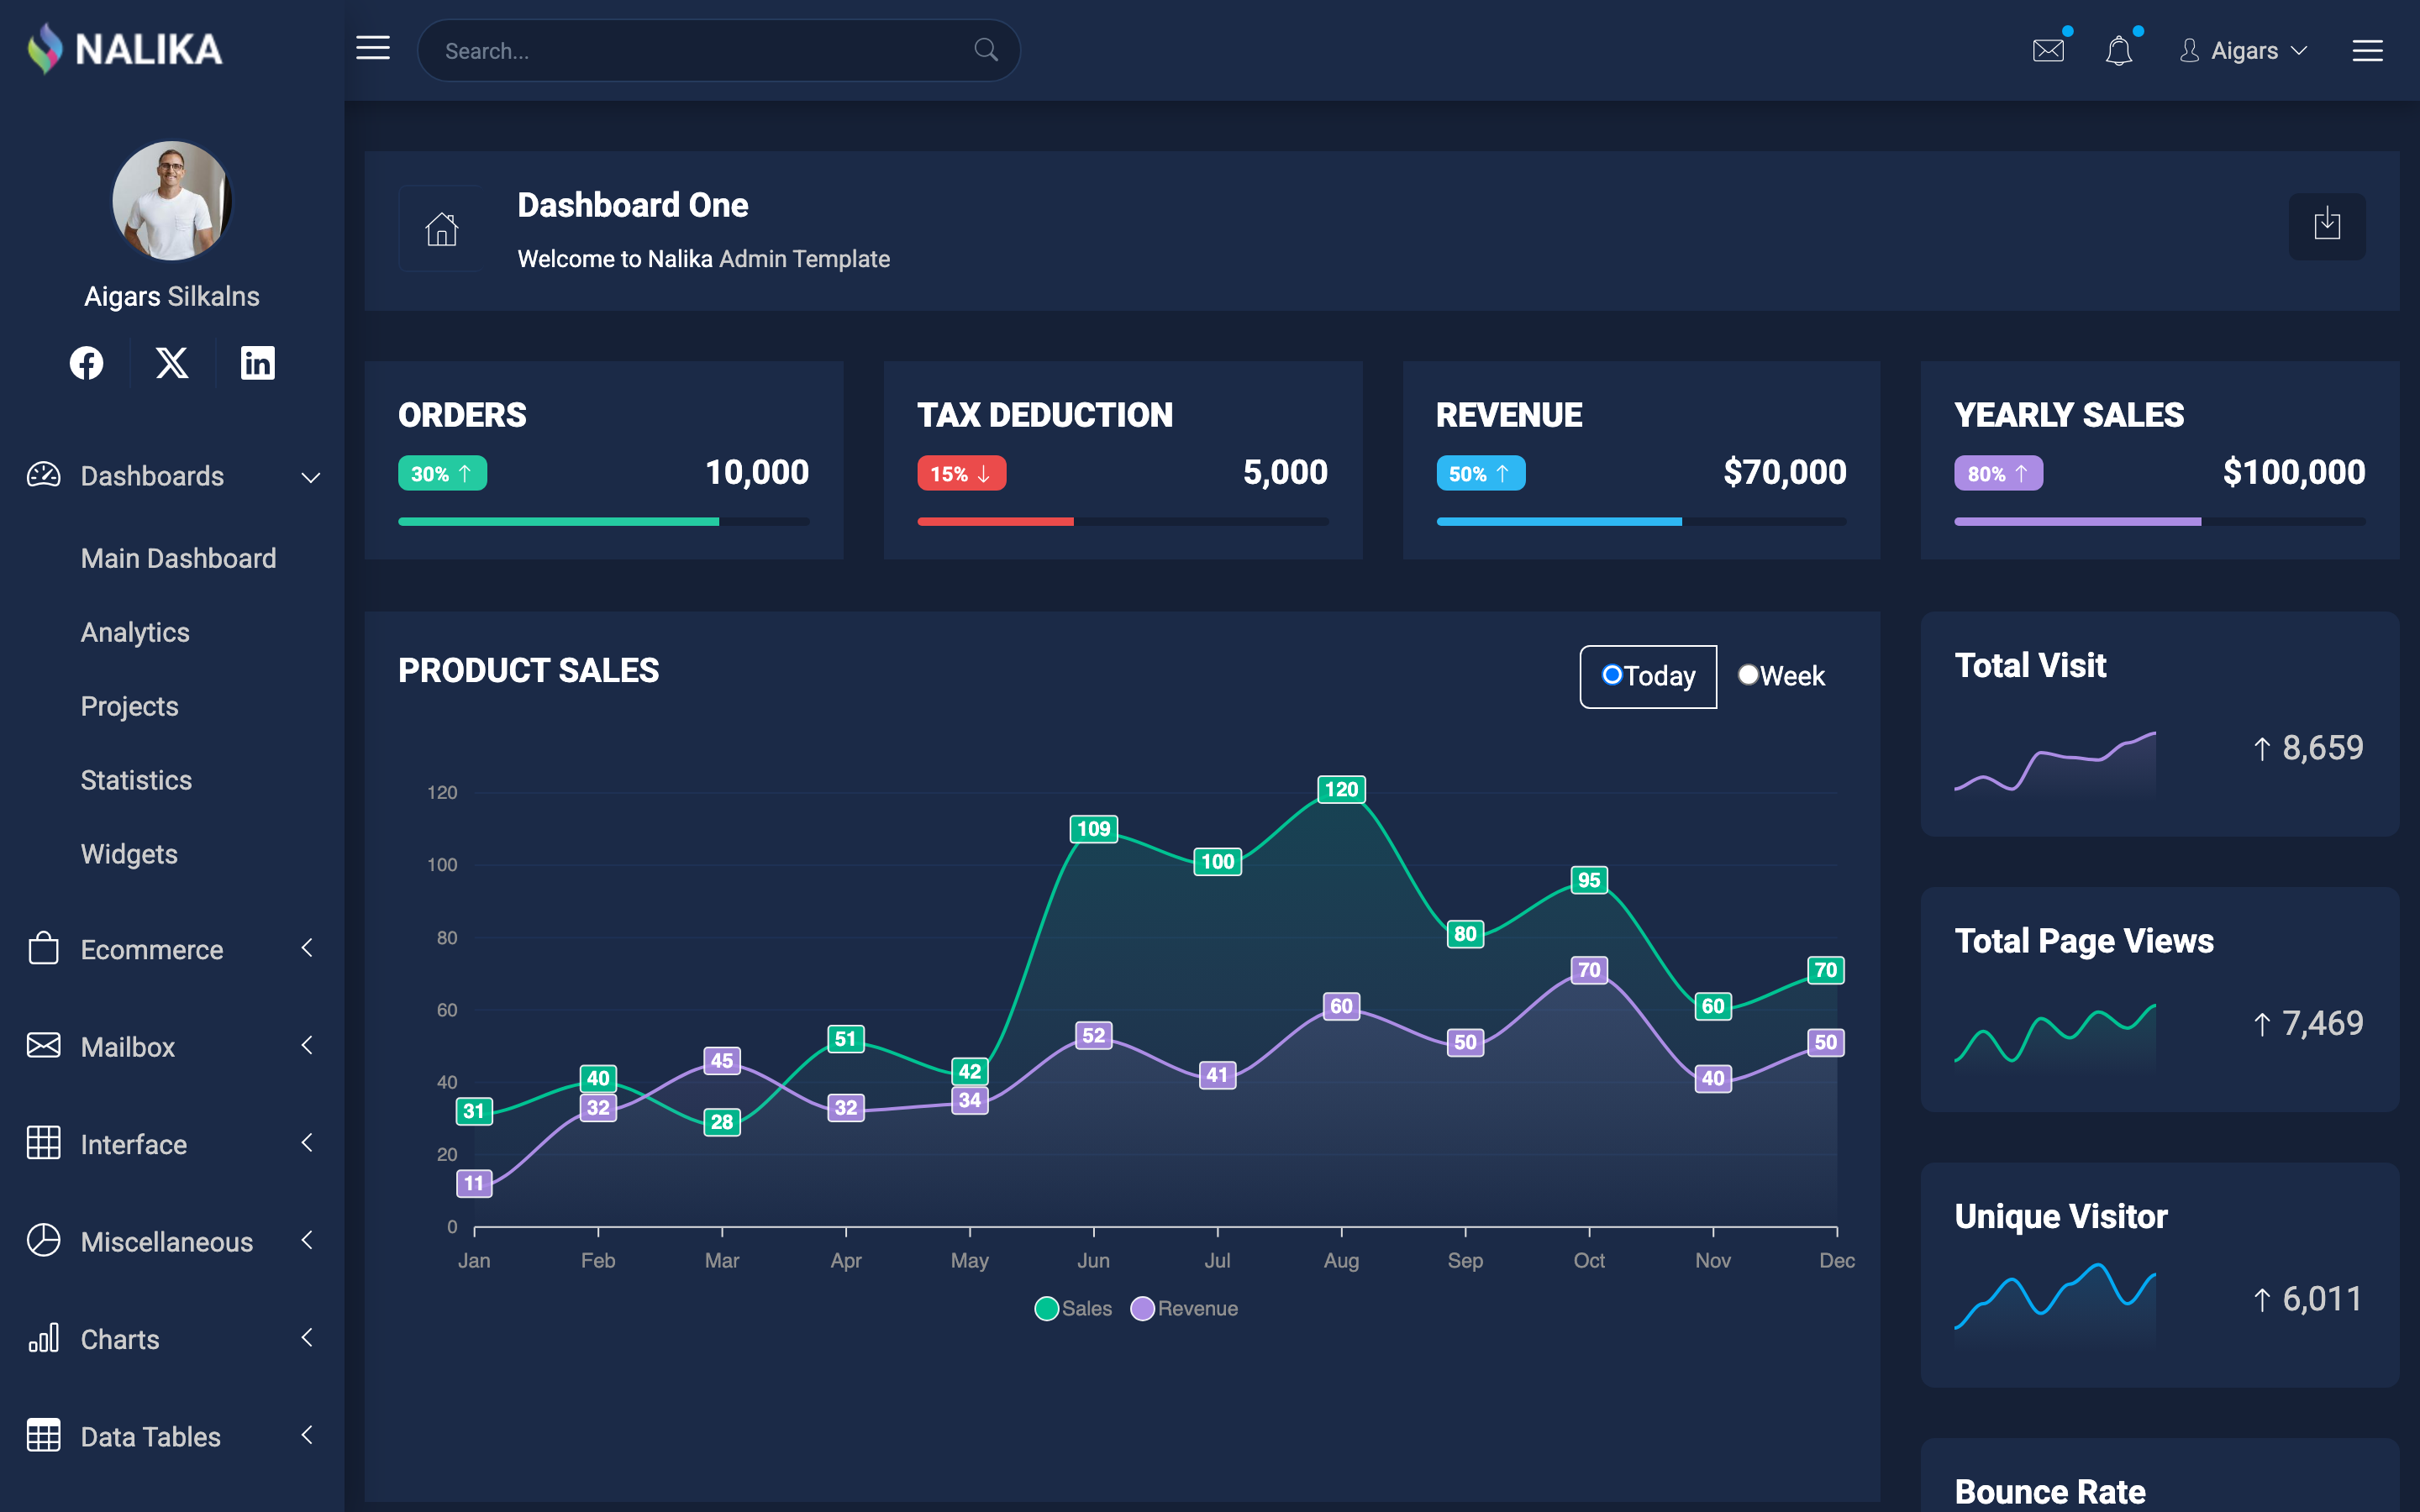
Task: Click the Dashboards gauge icon
Action: click(x=43, y=475)
